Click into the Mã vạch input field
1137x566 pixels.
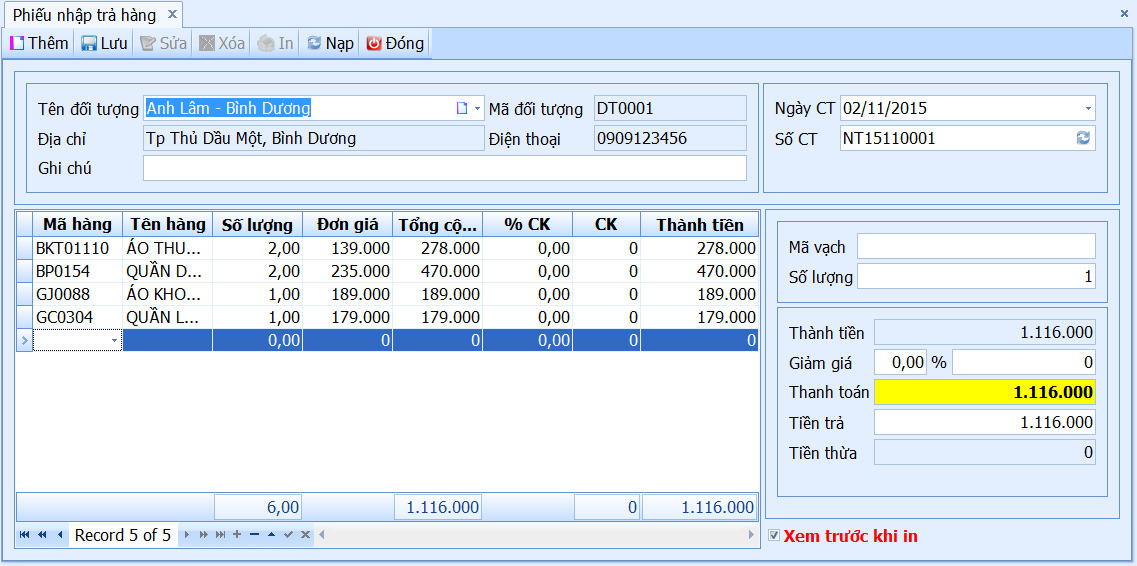[976, 246]
